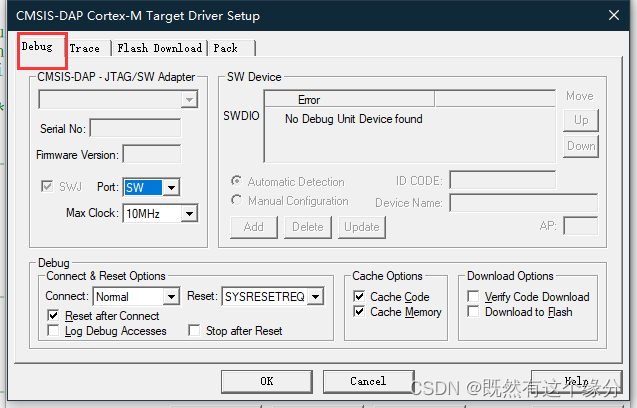Toggle Reset after Connect checkbox
This screenshot has height=408, width=637.
point(53,315)
